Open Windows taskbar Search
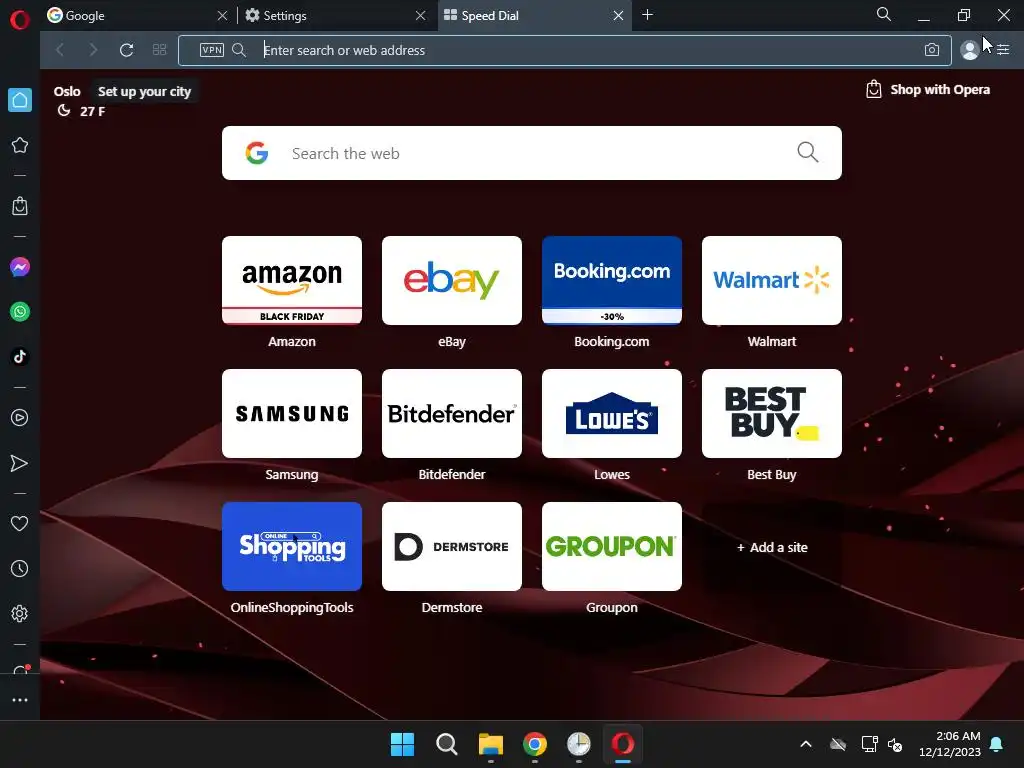1024x768 pixels. 447,744
